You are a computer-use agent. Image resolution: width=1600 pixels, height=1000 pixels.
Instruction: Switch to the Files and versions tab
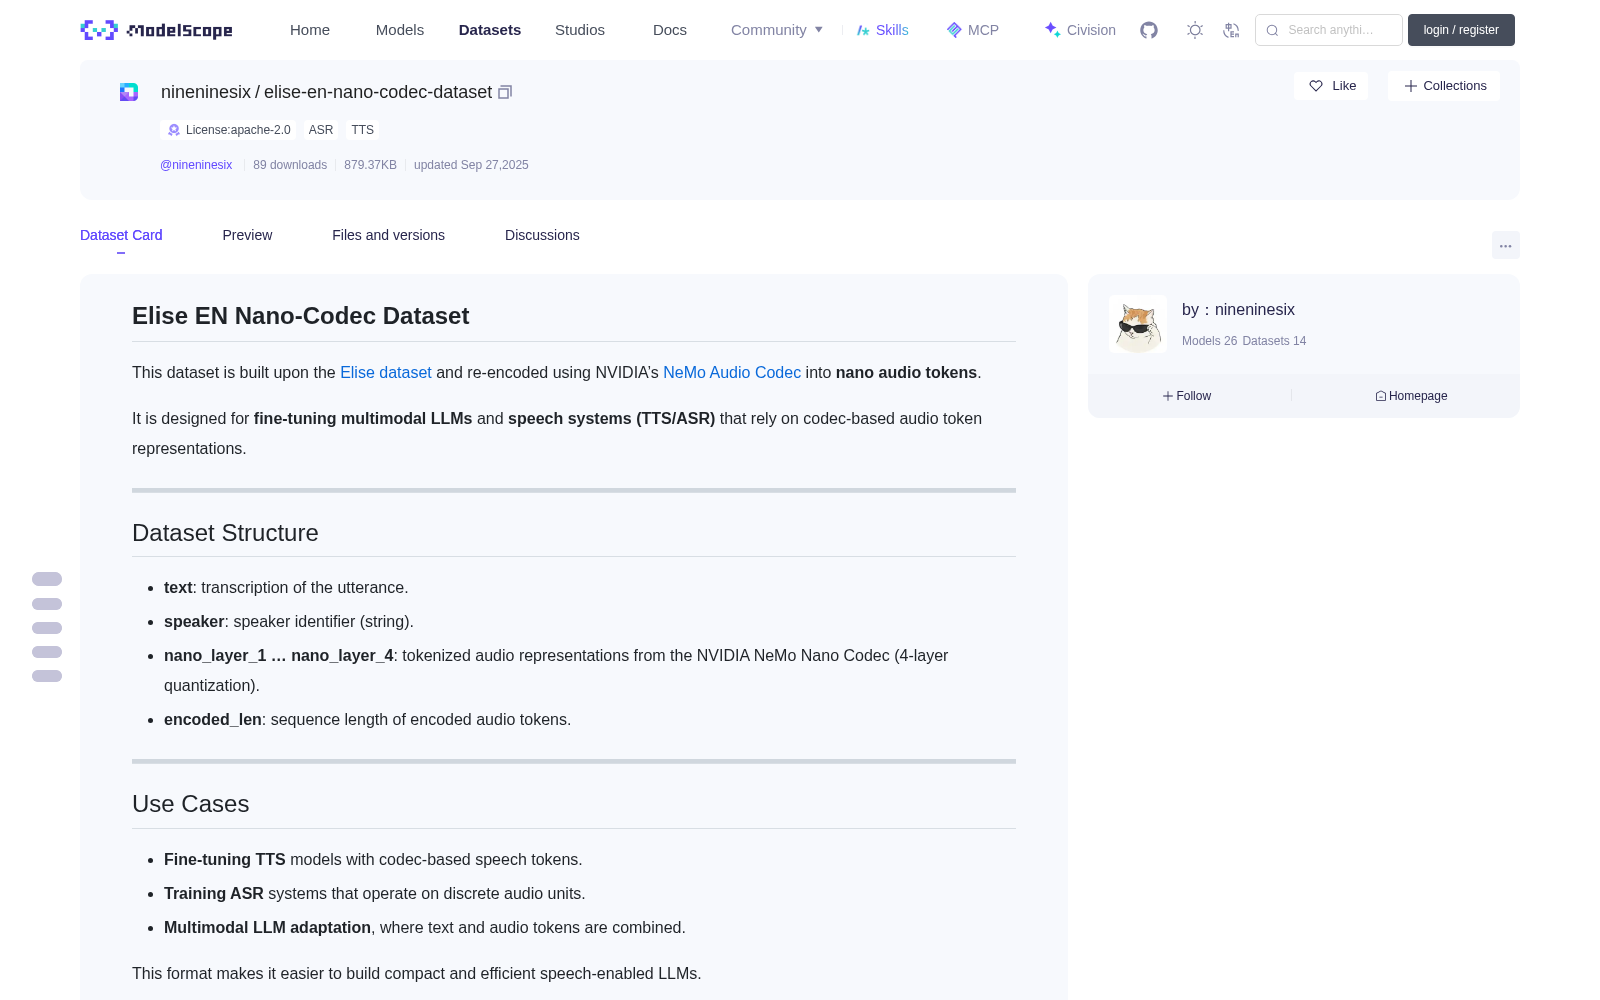[388, 235]
